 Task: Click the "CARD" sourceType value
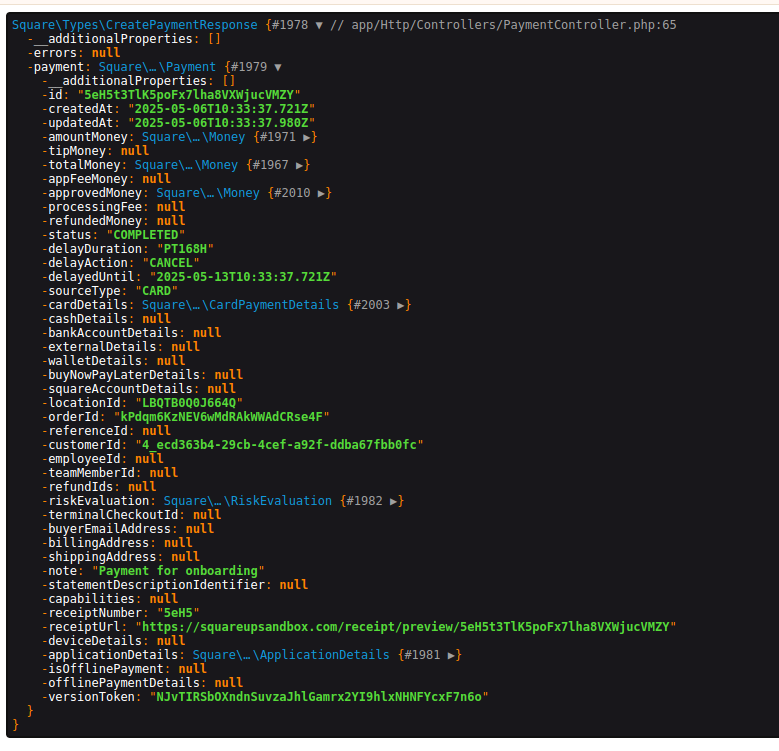156,291
